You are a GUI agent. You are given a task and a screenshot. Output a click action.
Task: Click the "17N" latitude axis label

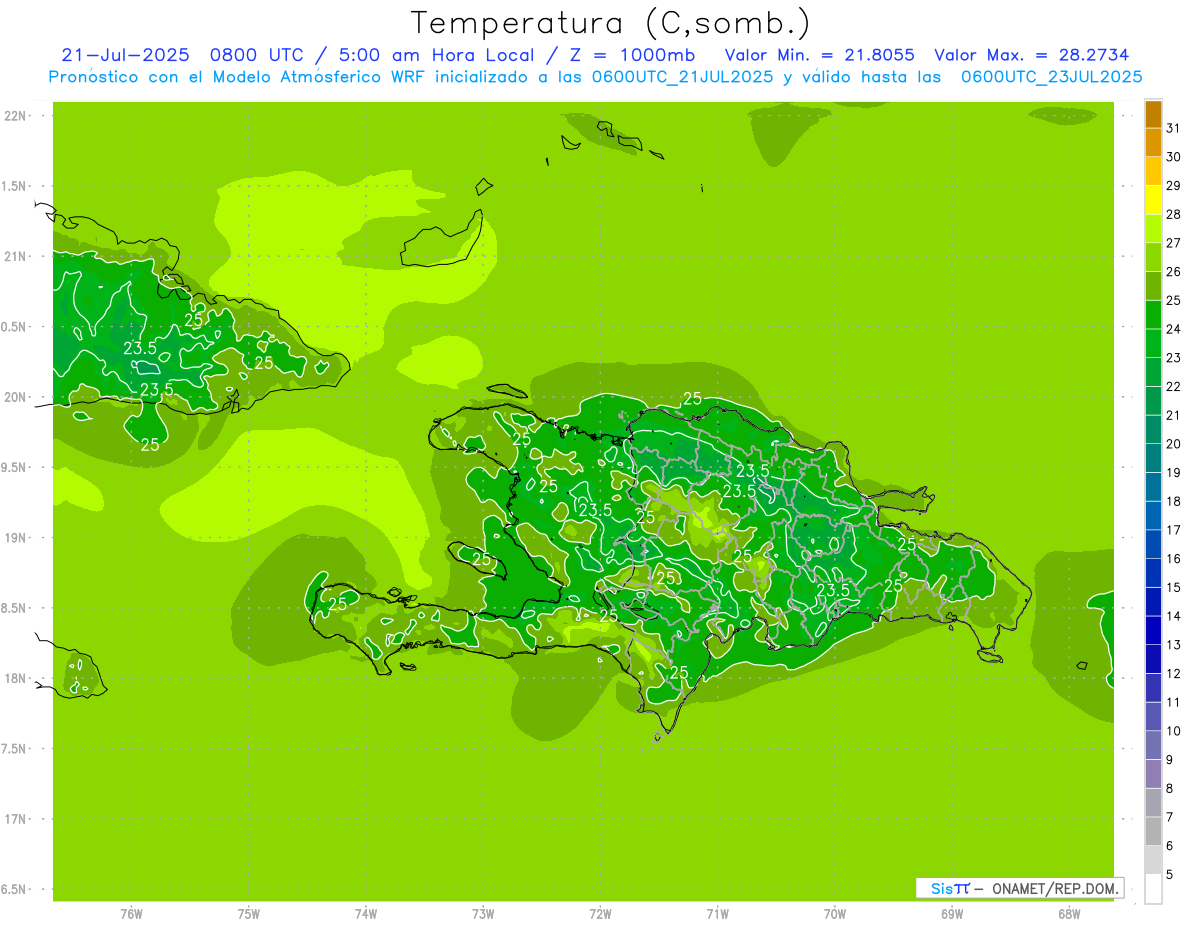click(17, 819)
